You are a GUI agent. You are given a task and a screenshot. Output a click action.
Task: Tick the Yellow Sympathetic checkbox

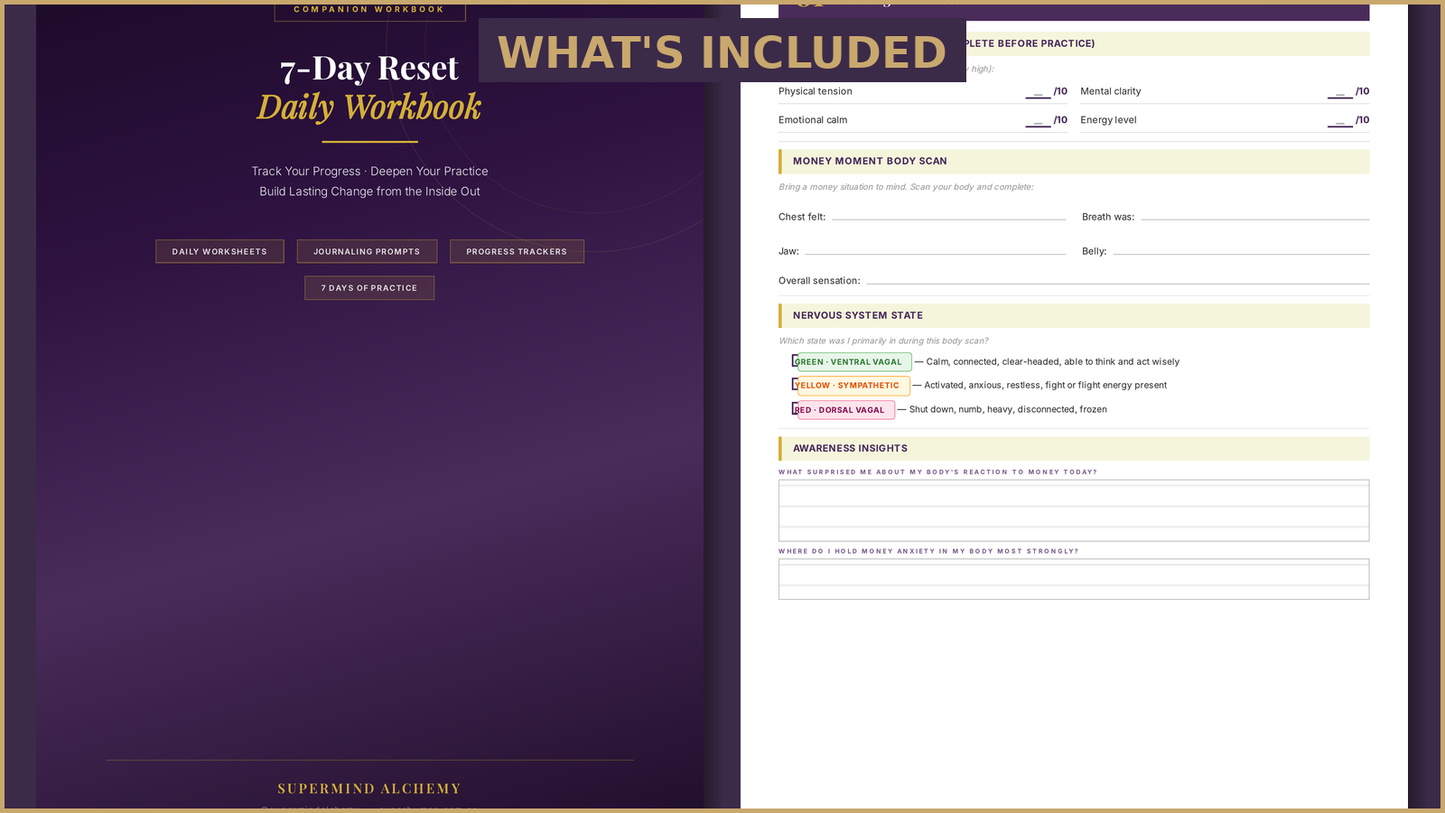point(795,385)
